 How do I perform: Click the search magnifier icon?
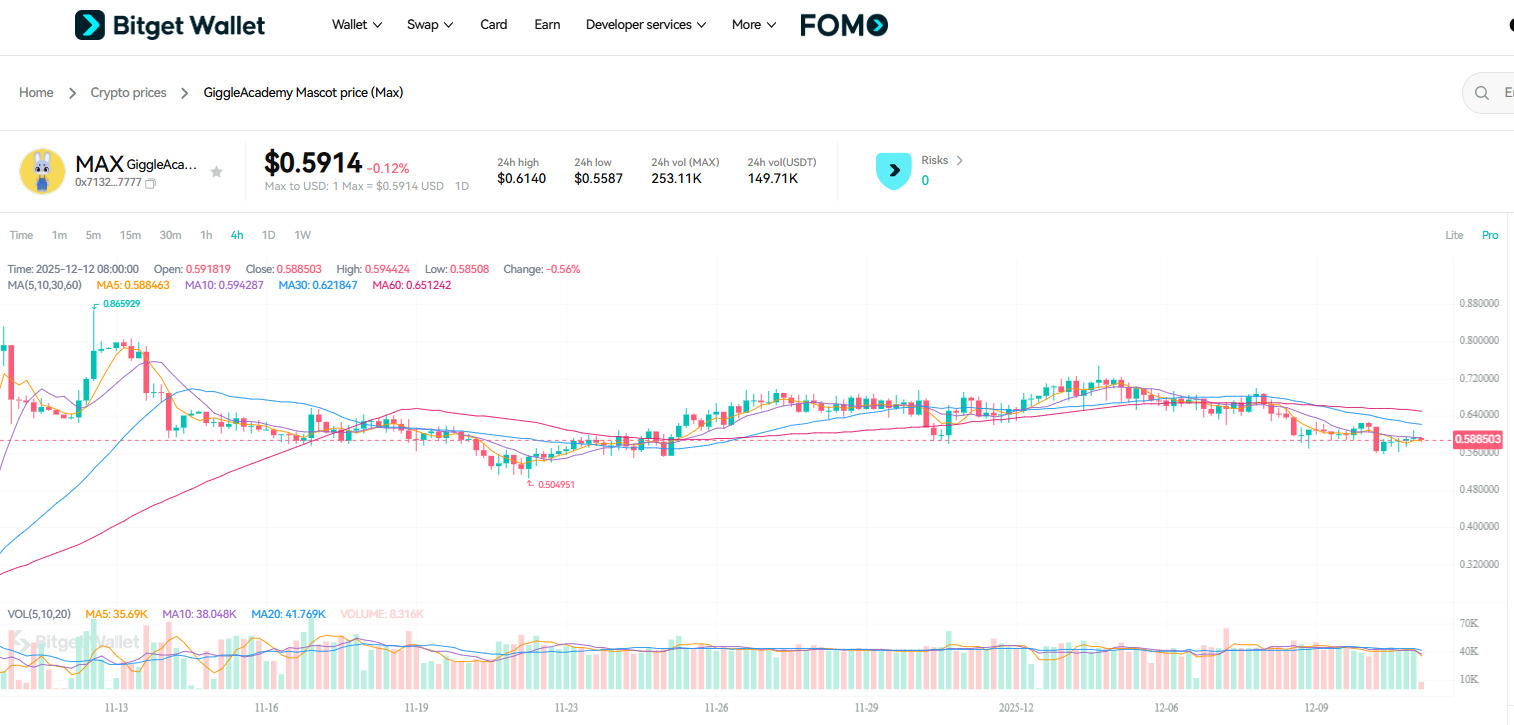coord(1481,93)
